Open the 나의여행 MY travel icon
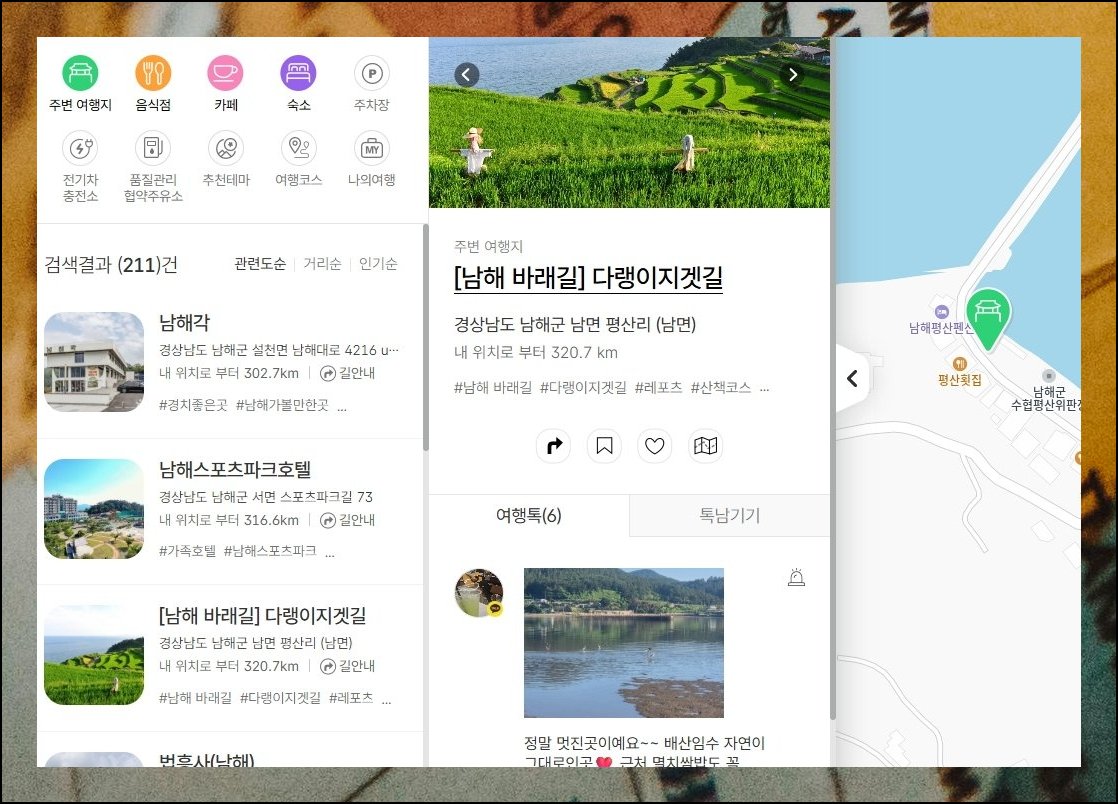Image resolution: width=1118 pixels, height=804 pixels. (371, 148)
